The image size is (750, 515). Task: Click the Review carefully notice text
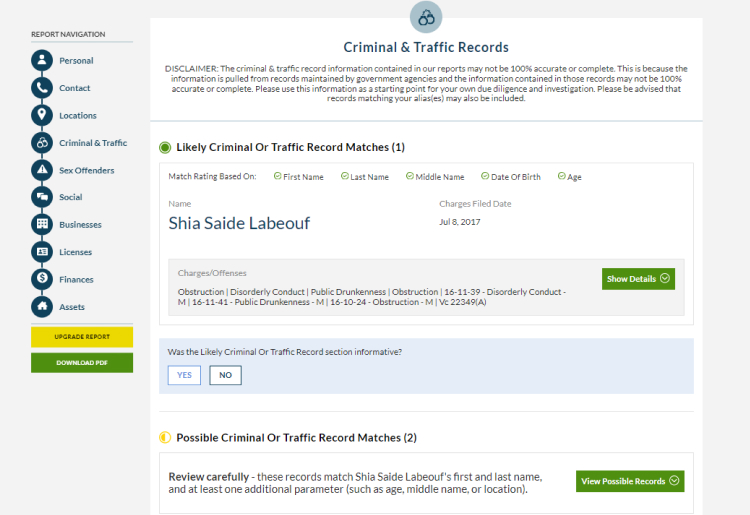pos(355,483)
